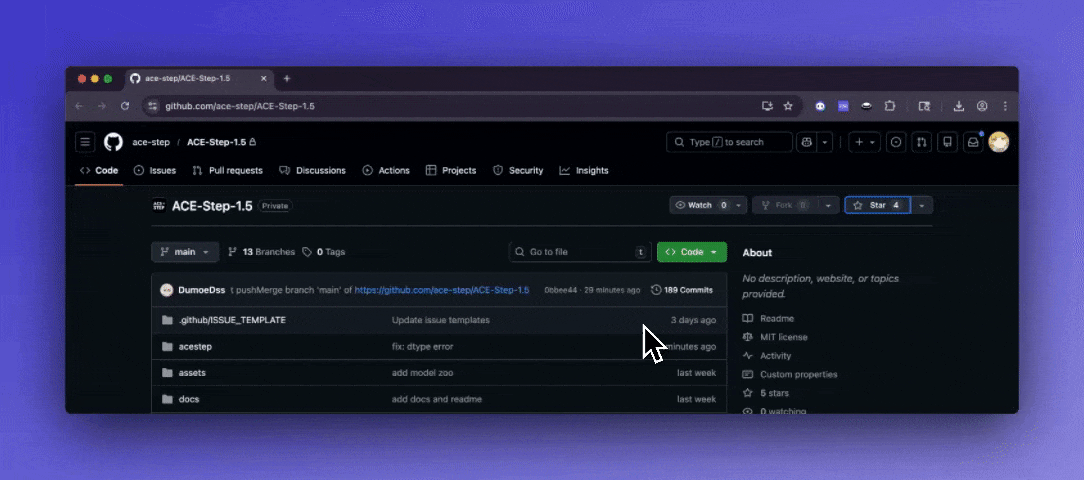Open the Projects tab
The image size is (1084, 480).
[451, 170]
